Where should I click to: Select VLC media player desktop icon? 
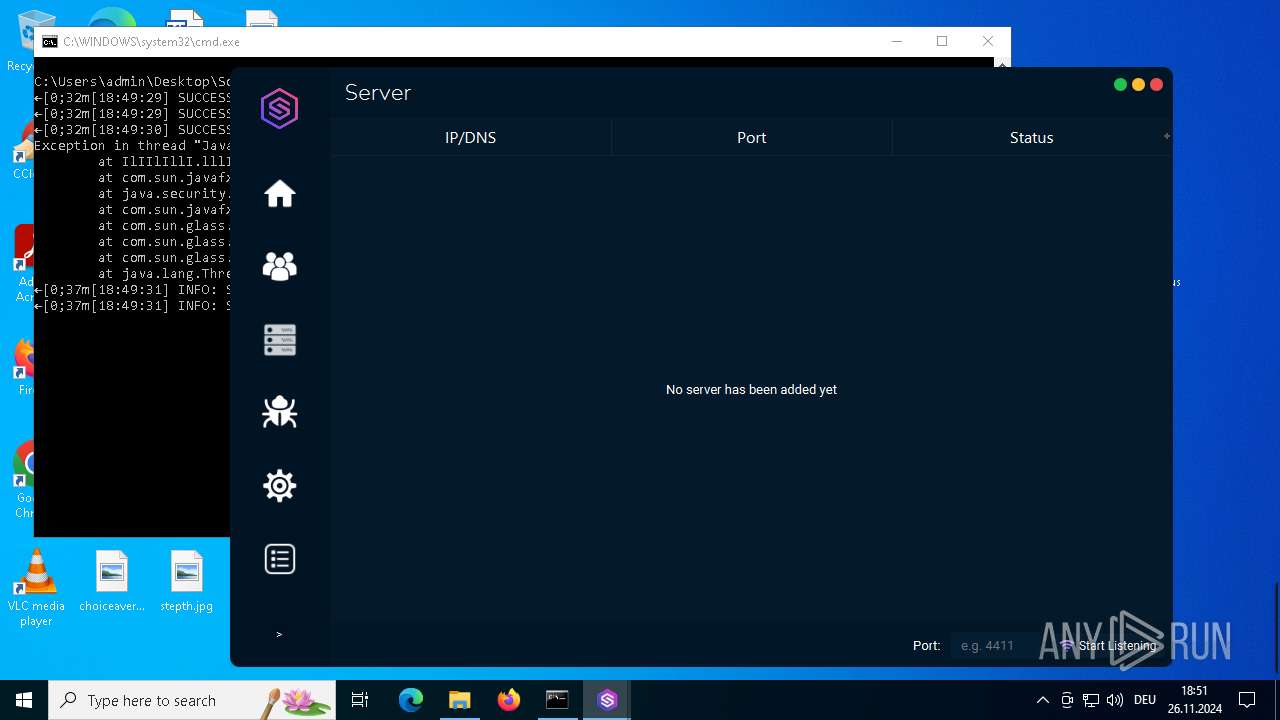pos(36,589)
